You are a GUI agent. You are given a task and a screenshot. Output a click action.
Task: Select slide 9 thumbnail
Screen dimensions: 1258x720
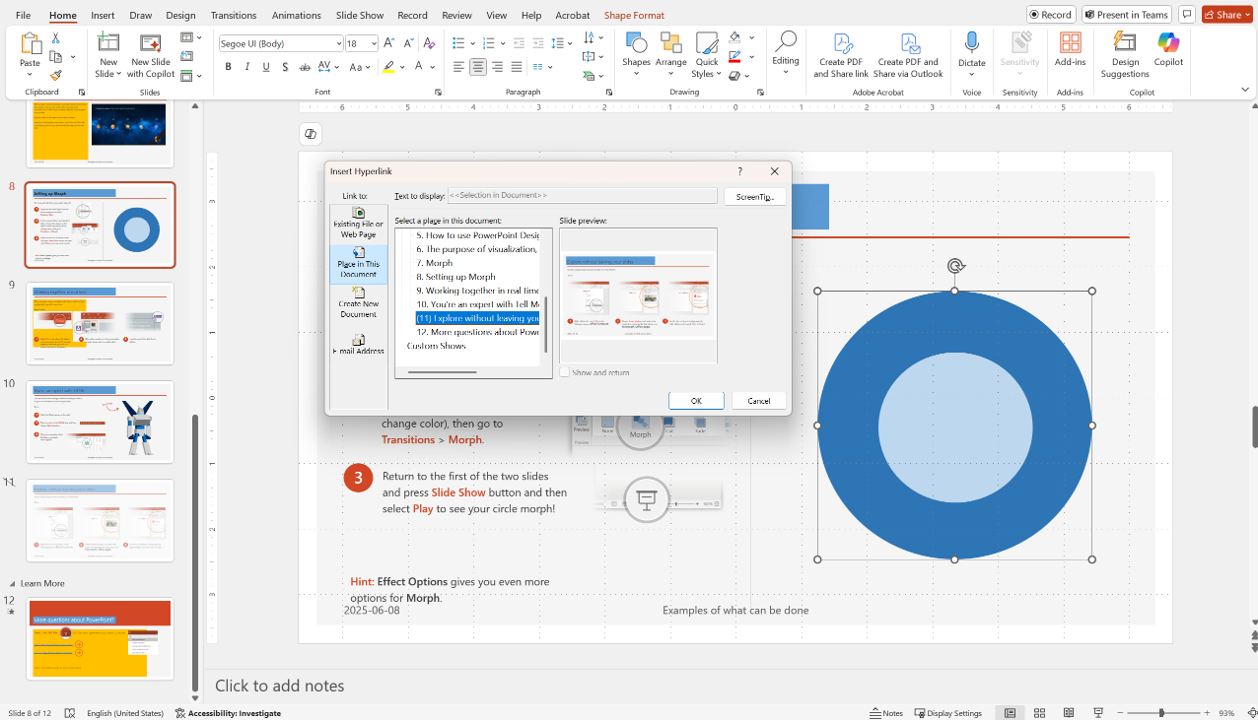[x=100, y=323]
